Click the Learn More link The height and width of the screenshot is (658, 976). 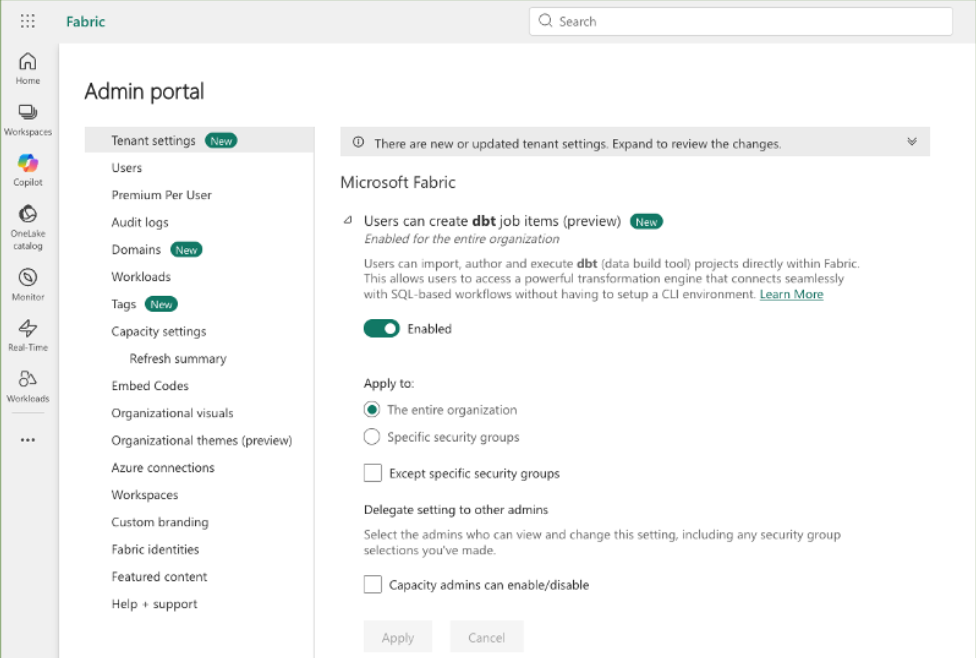click(x=791, y=294)
